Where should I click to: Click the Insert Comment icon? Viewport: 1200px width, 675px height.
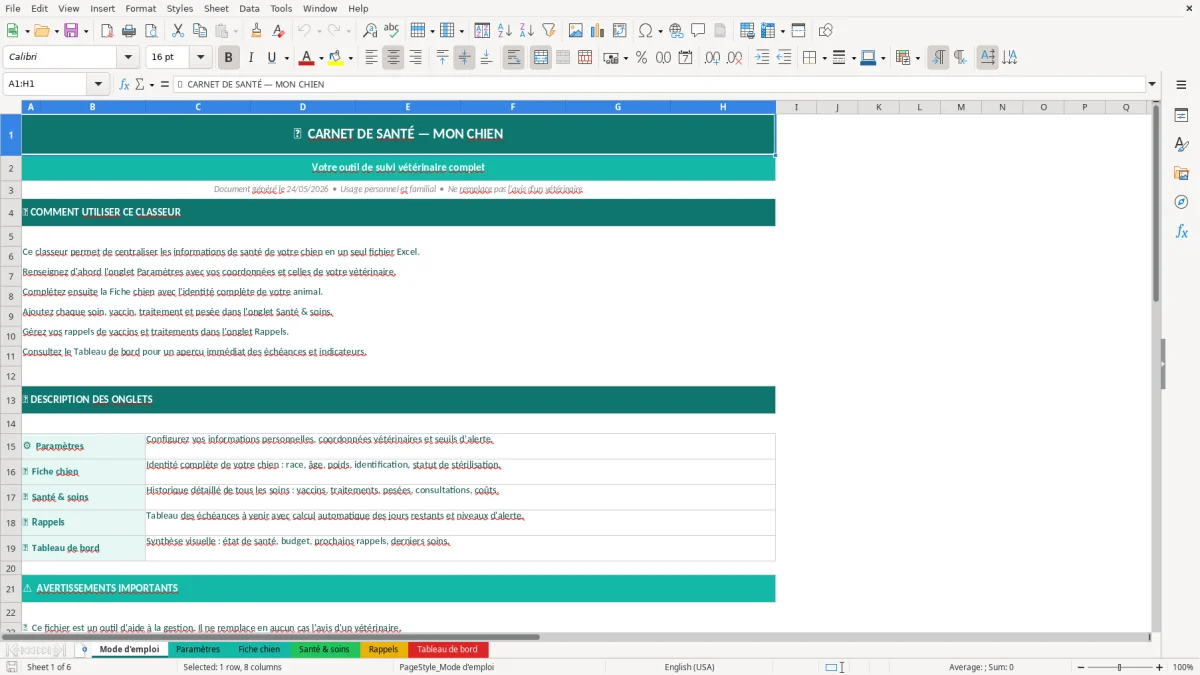coord(699,30)
